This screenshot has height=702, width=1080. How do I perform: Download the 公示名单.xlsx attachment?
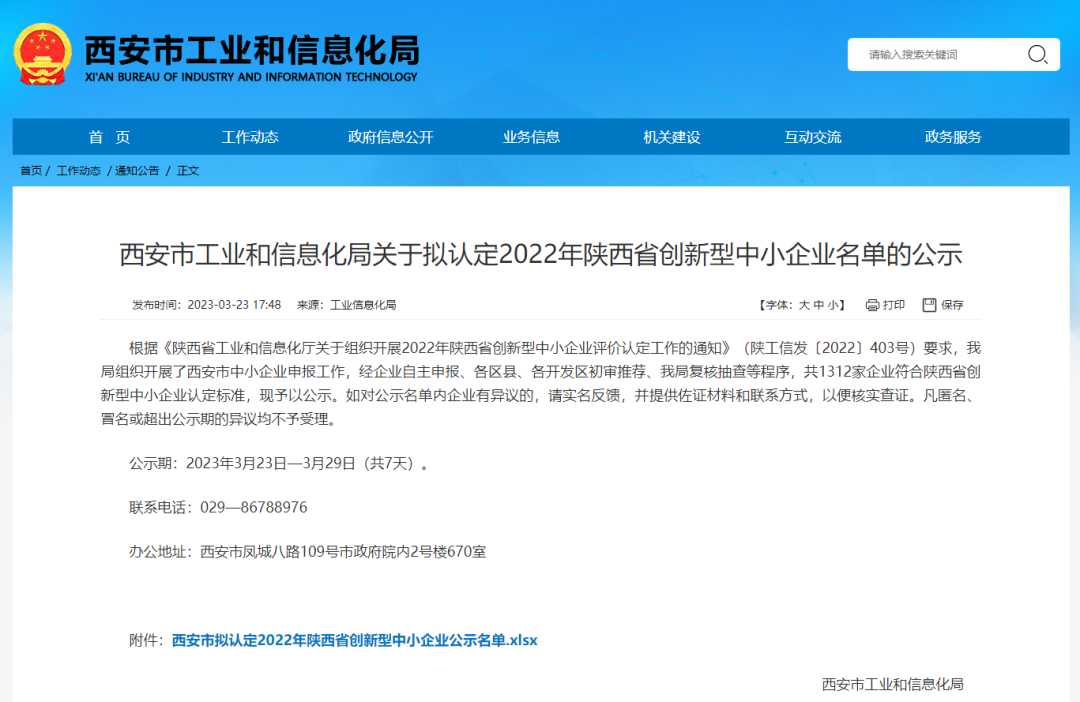click(355, 640)
